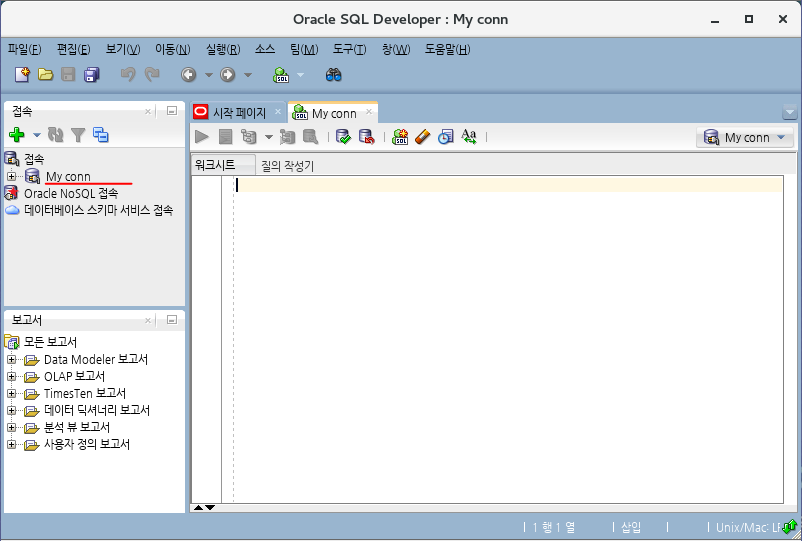802x541 pixels.
Task: Click the Schema Browser icon in connections panel
Action: pos(101,135)
